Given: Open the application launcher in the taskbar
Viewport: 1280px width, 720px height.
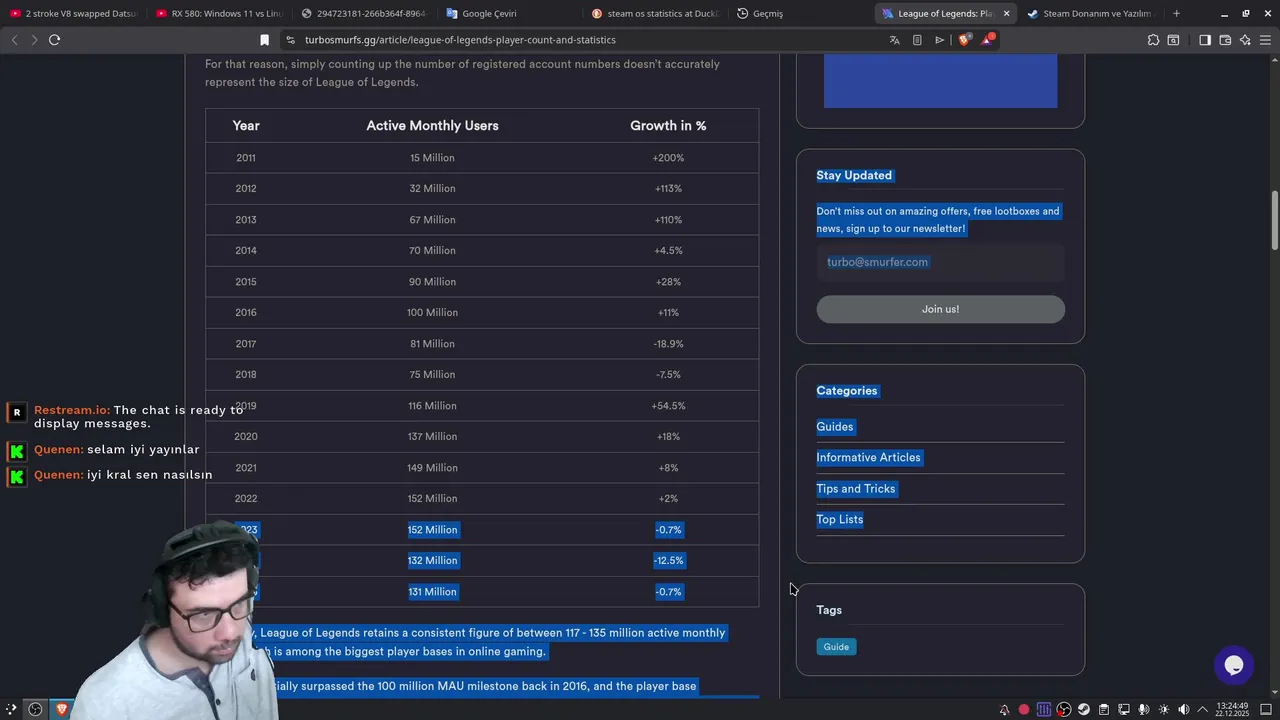Looking at the screenshot, I should [x=12, y=709].
